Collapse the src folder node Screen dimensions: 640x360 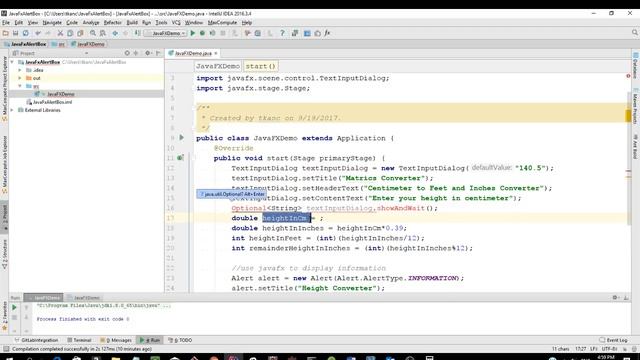(x=20, y=86)
